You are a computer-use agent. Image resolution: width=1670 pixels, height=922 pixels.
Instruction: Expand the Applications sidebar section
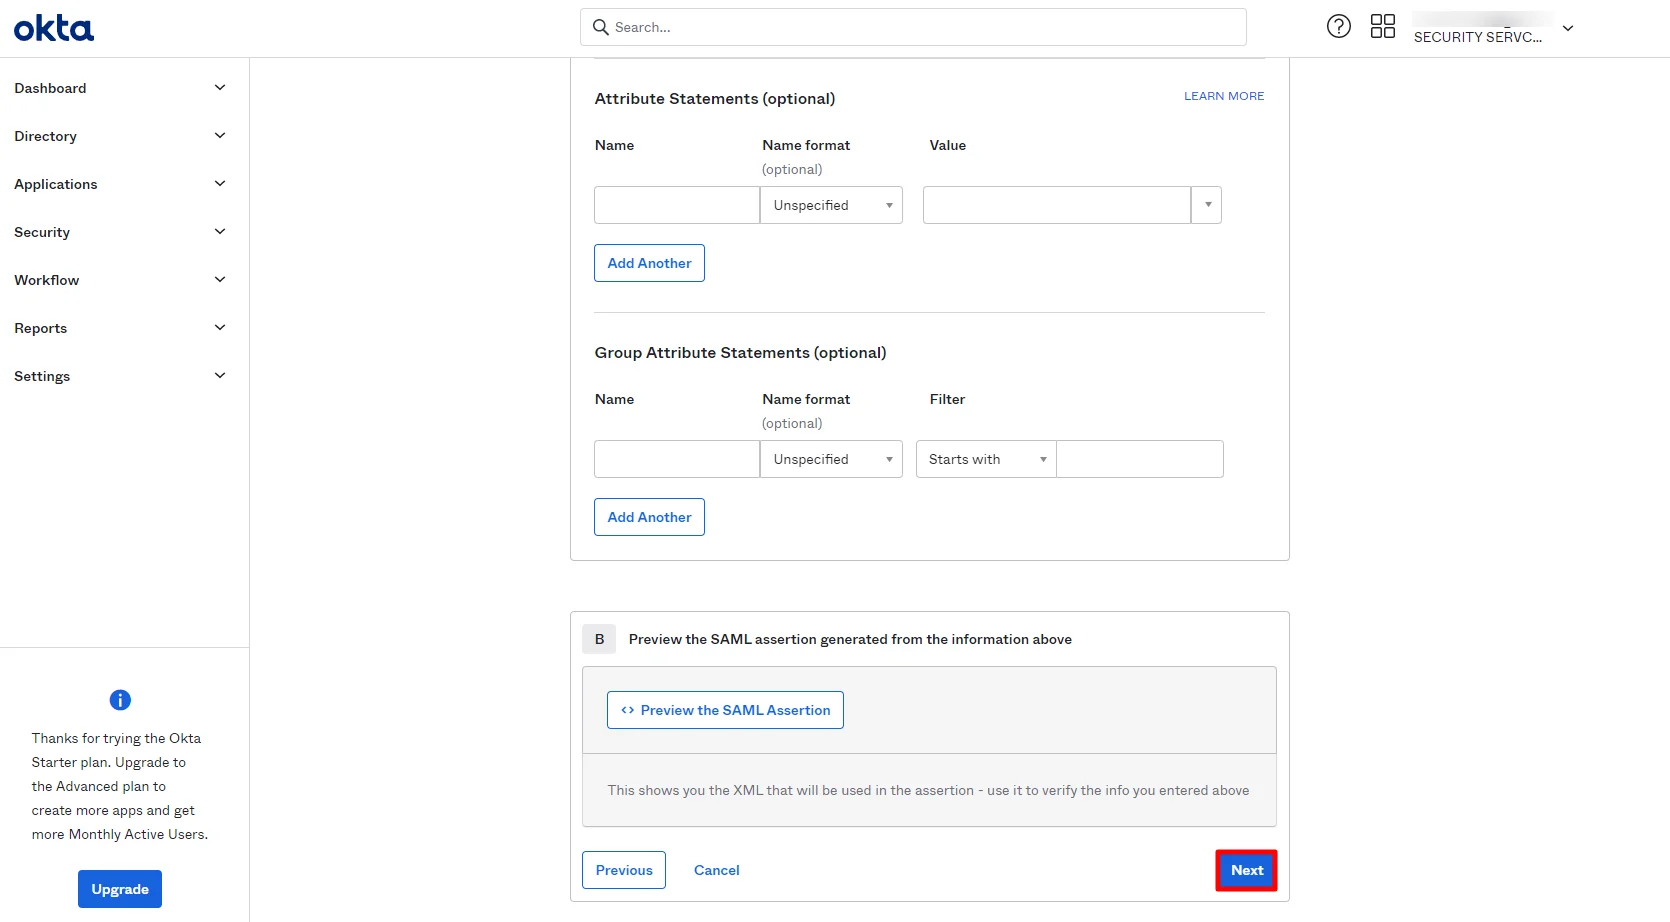pos(220,183)
